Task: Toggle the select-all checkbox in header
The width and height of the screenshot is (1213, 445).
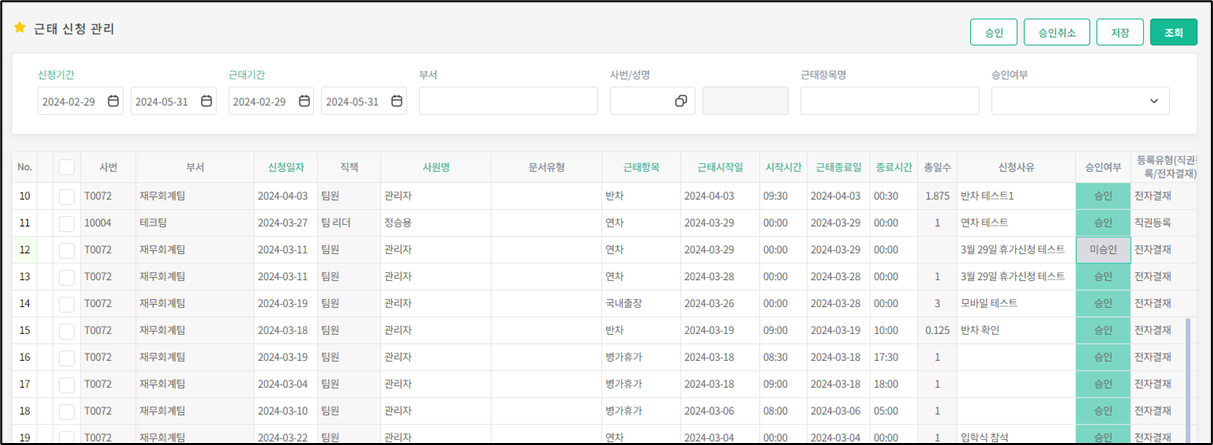Action: click(66, 167)
